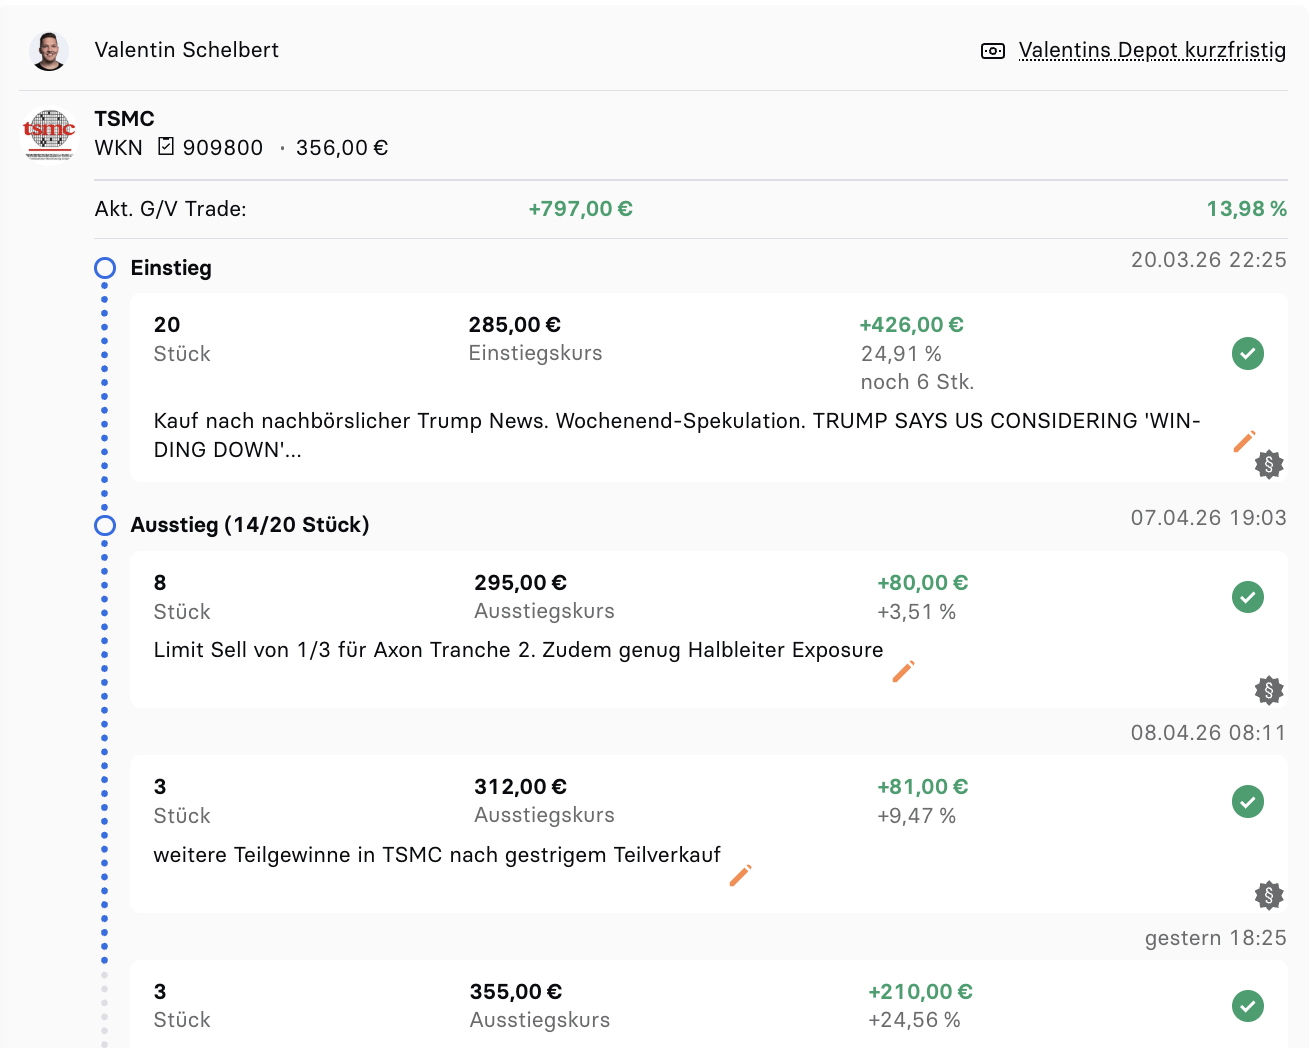Click the TSMC company logo
This screenshot has width=1312, height=1048.
tap(49, 134)
